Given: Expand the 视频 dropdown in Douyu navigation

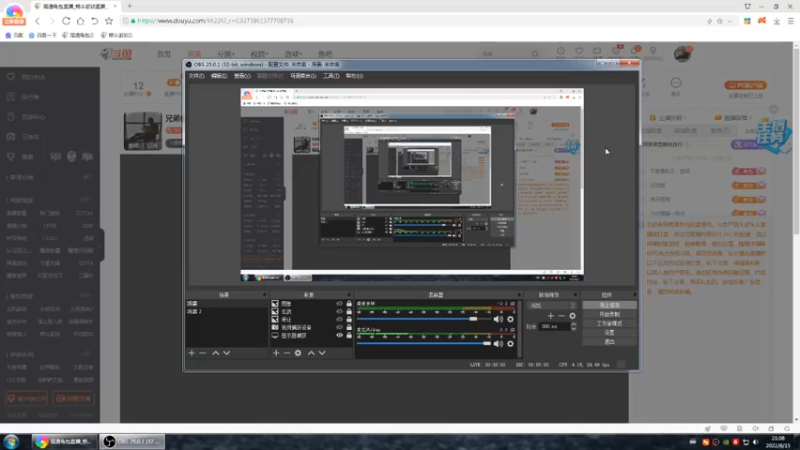Looking at the screenshot, I should click(x=259, y=54).
